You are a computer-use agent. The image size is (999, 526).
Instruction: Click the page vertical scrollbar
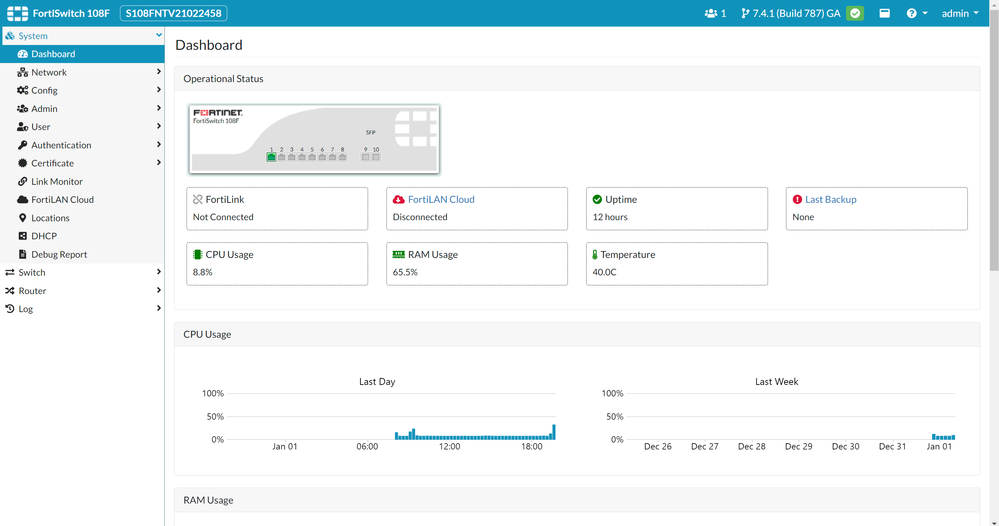(x=993, y=150)
